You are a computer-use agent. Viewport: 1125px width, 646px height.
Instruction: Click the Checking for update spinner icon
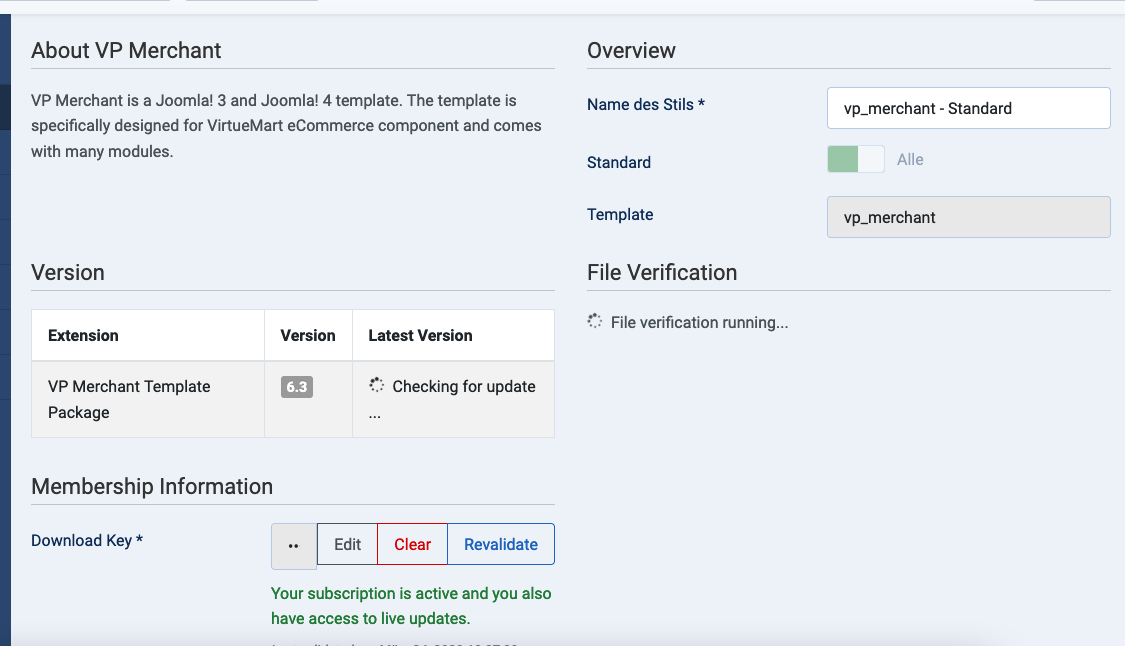[x=377, y=386]
